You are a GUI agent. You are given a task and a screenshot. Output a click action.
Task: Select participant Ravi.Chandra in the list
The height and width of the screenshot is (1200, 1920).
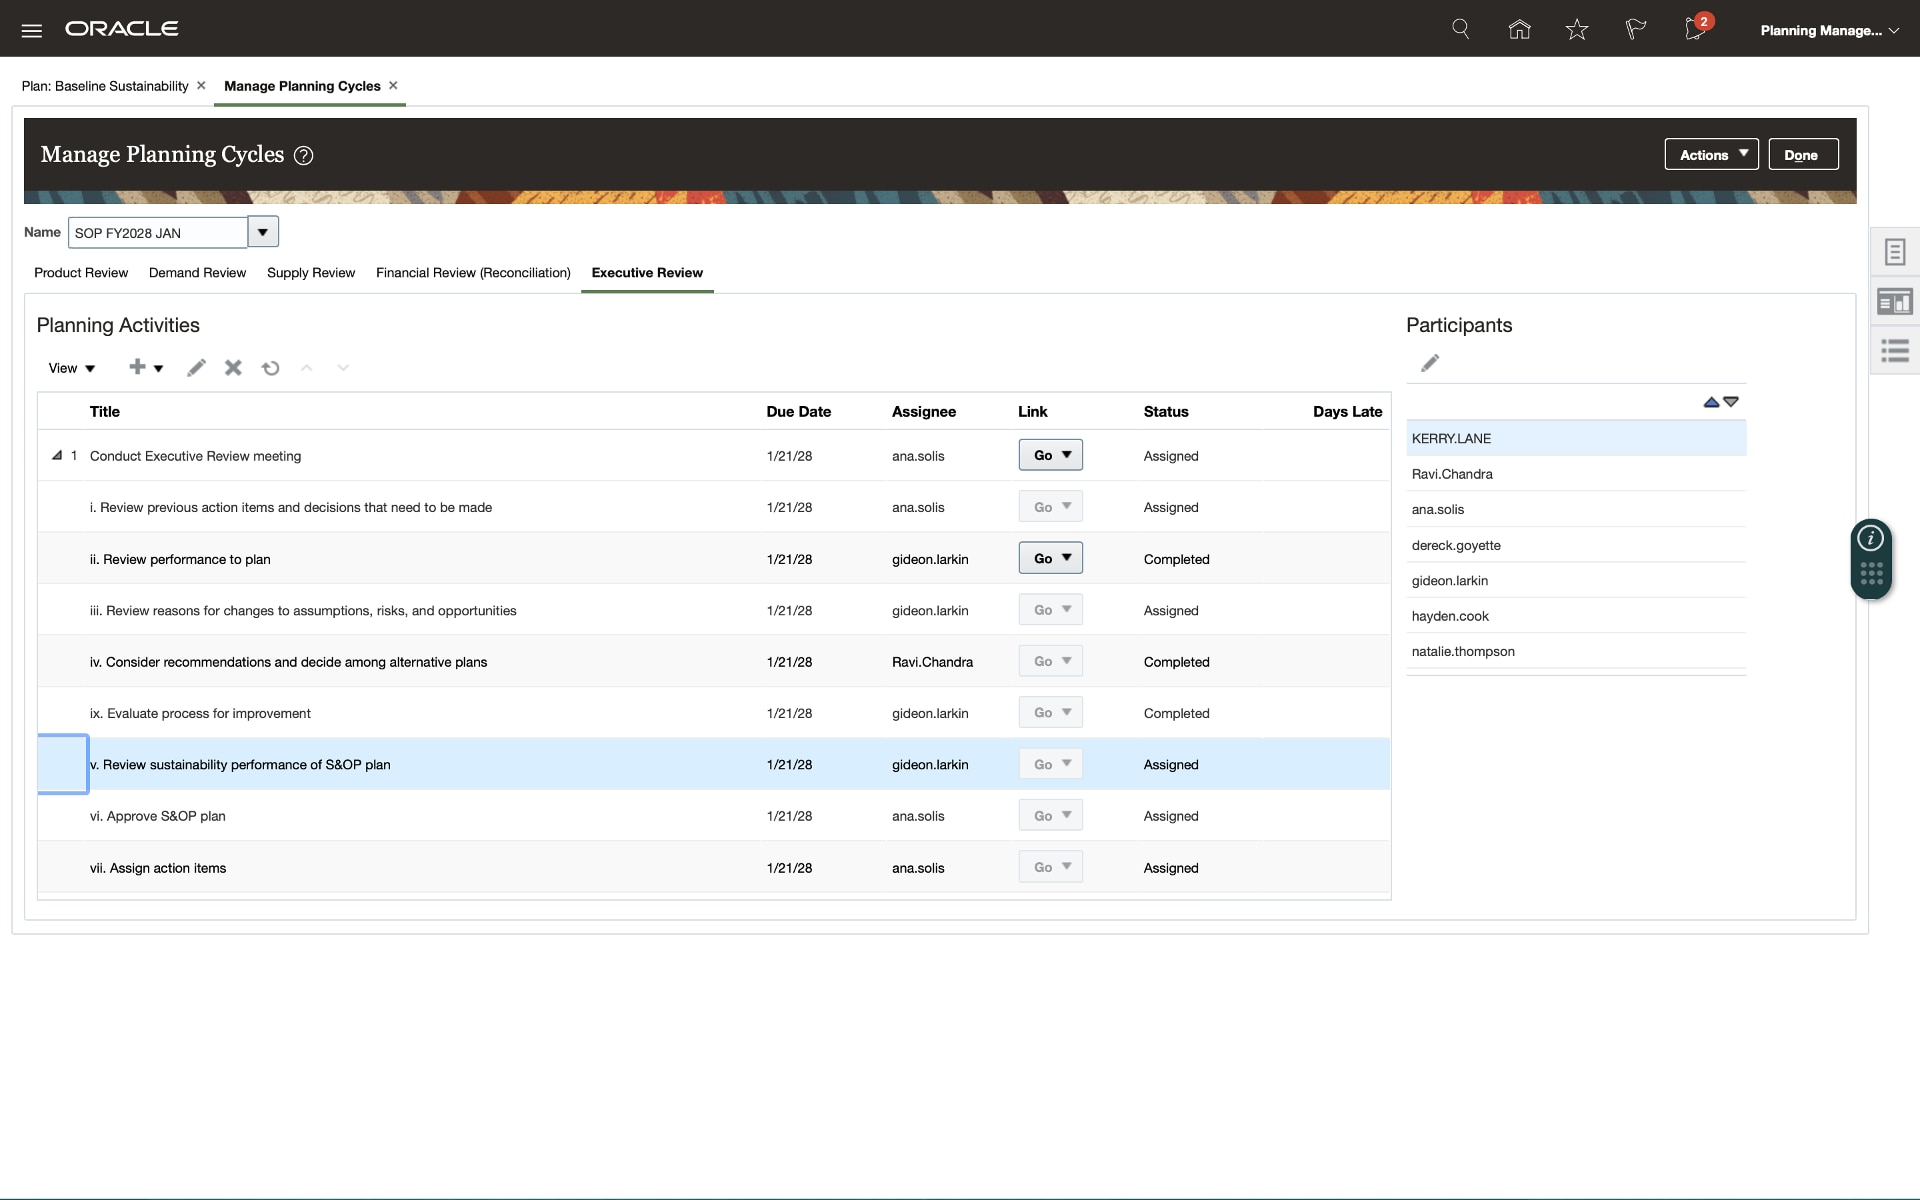click(x=1452, y=474)
